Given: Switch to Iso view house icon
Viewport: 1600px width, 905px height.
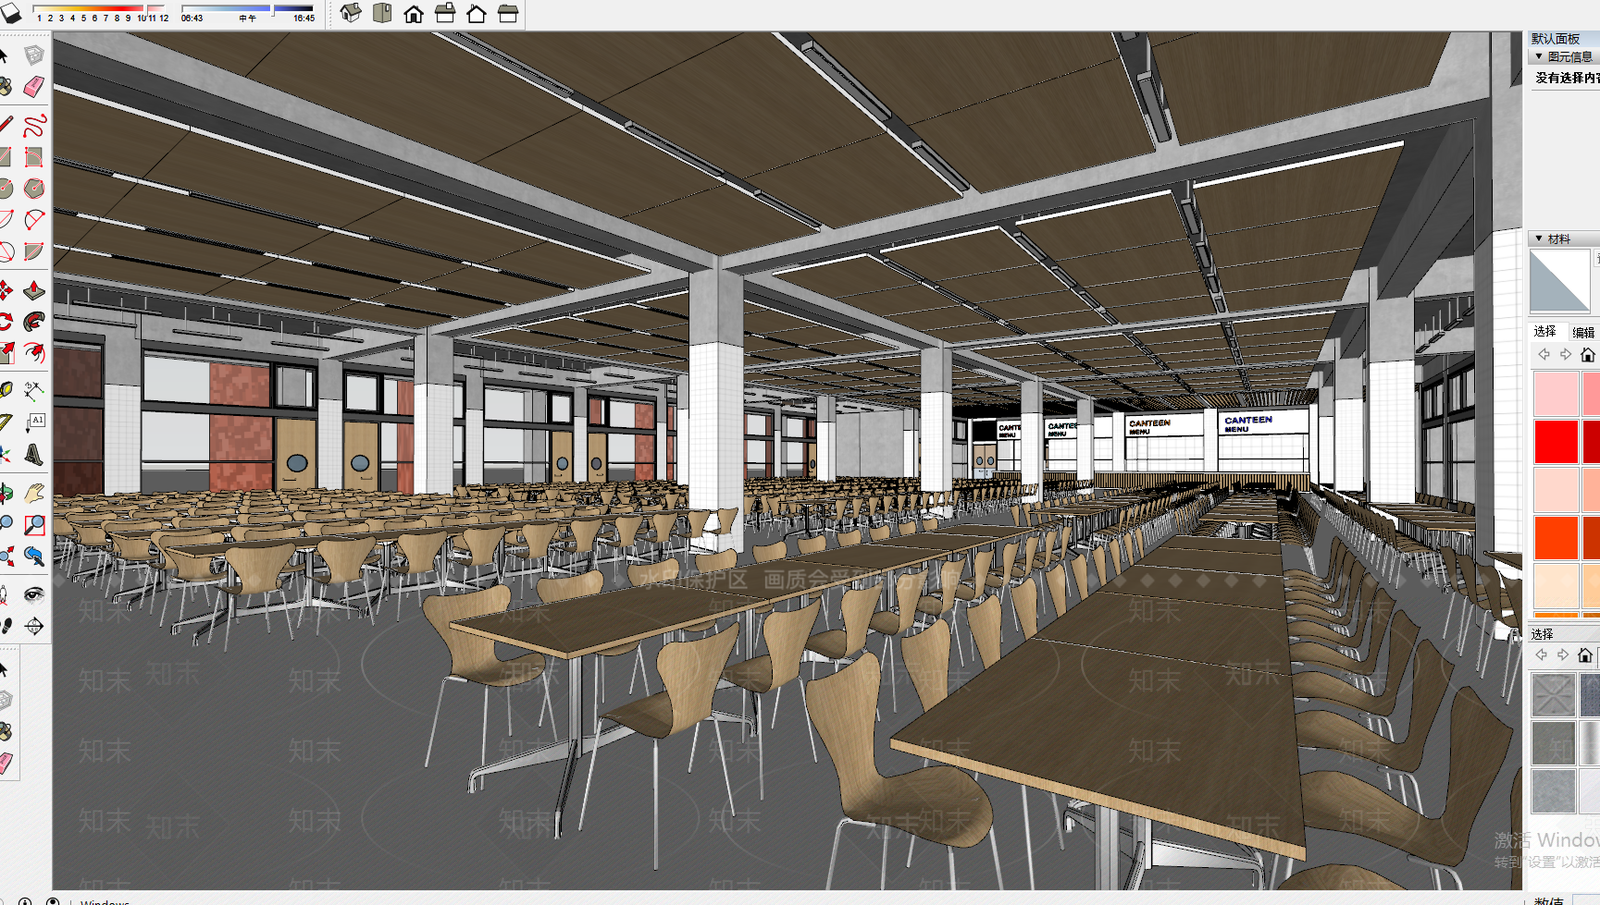Looking at the screenshot, I should click(351, 13).
